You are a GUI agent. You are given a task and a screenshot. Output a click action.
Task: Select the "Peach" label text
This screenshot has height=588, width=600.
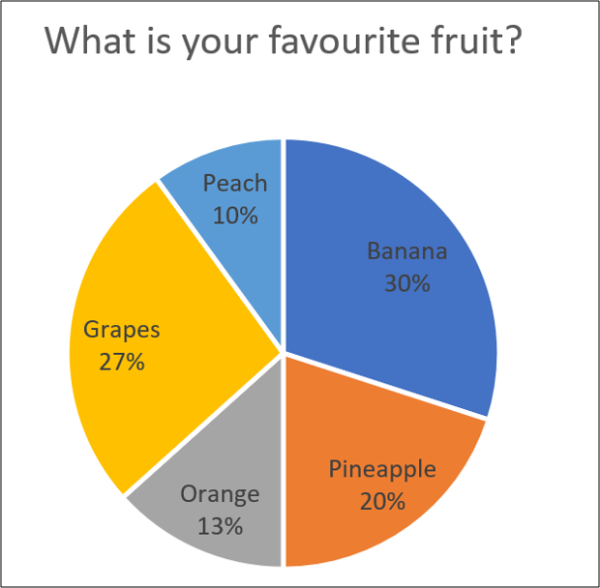click(235, 183)
